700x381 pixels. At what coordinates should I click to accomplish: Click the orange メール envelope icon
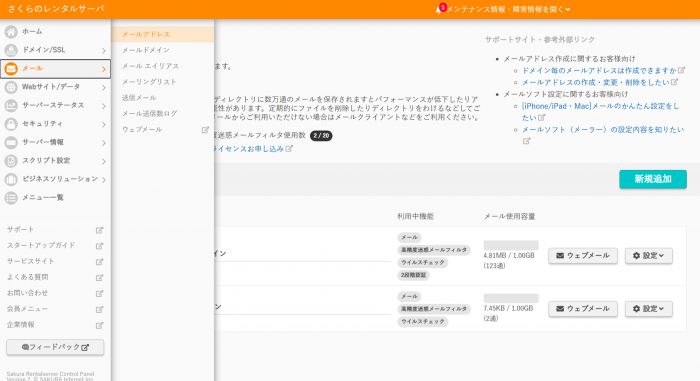point(11,69)
